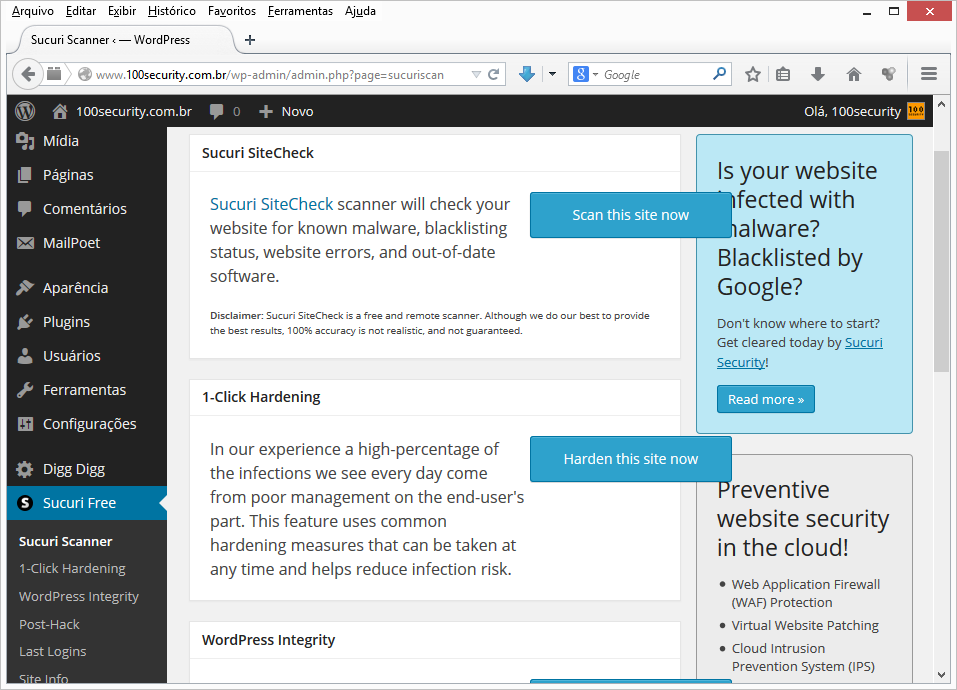Open the Ajuda menu
Screen dimensions: 957x690
pyautogui.click(x=360, y=11)
